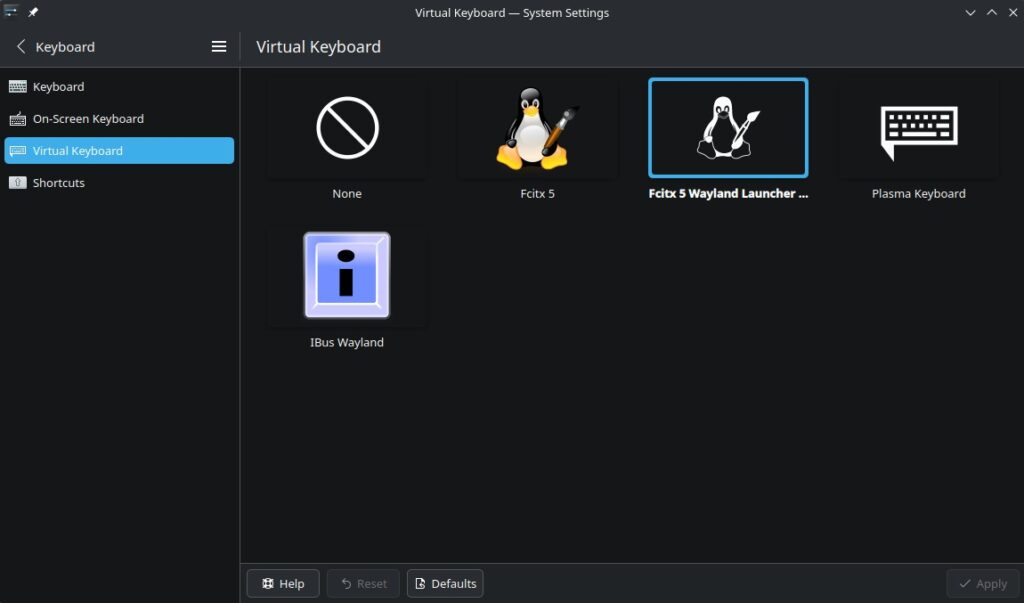Click the pin icon in title bar
This screenshot has height=603, width=1024.
(33, 13)
